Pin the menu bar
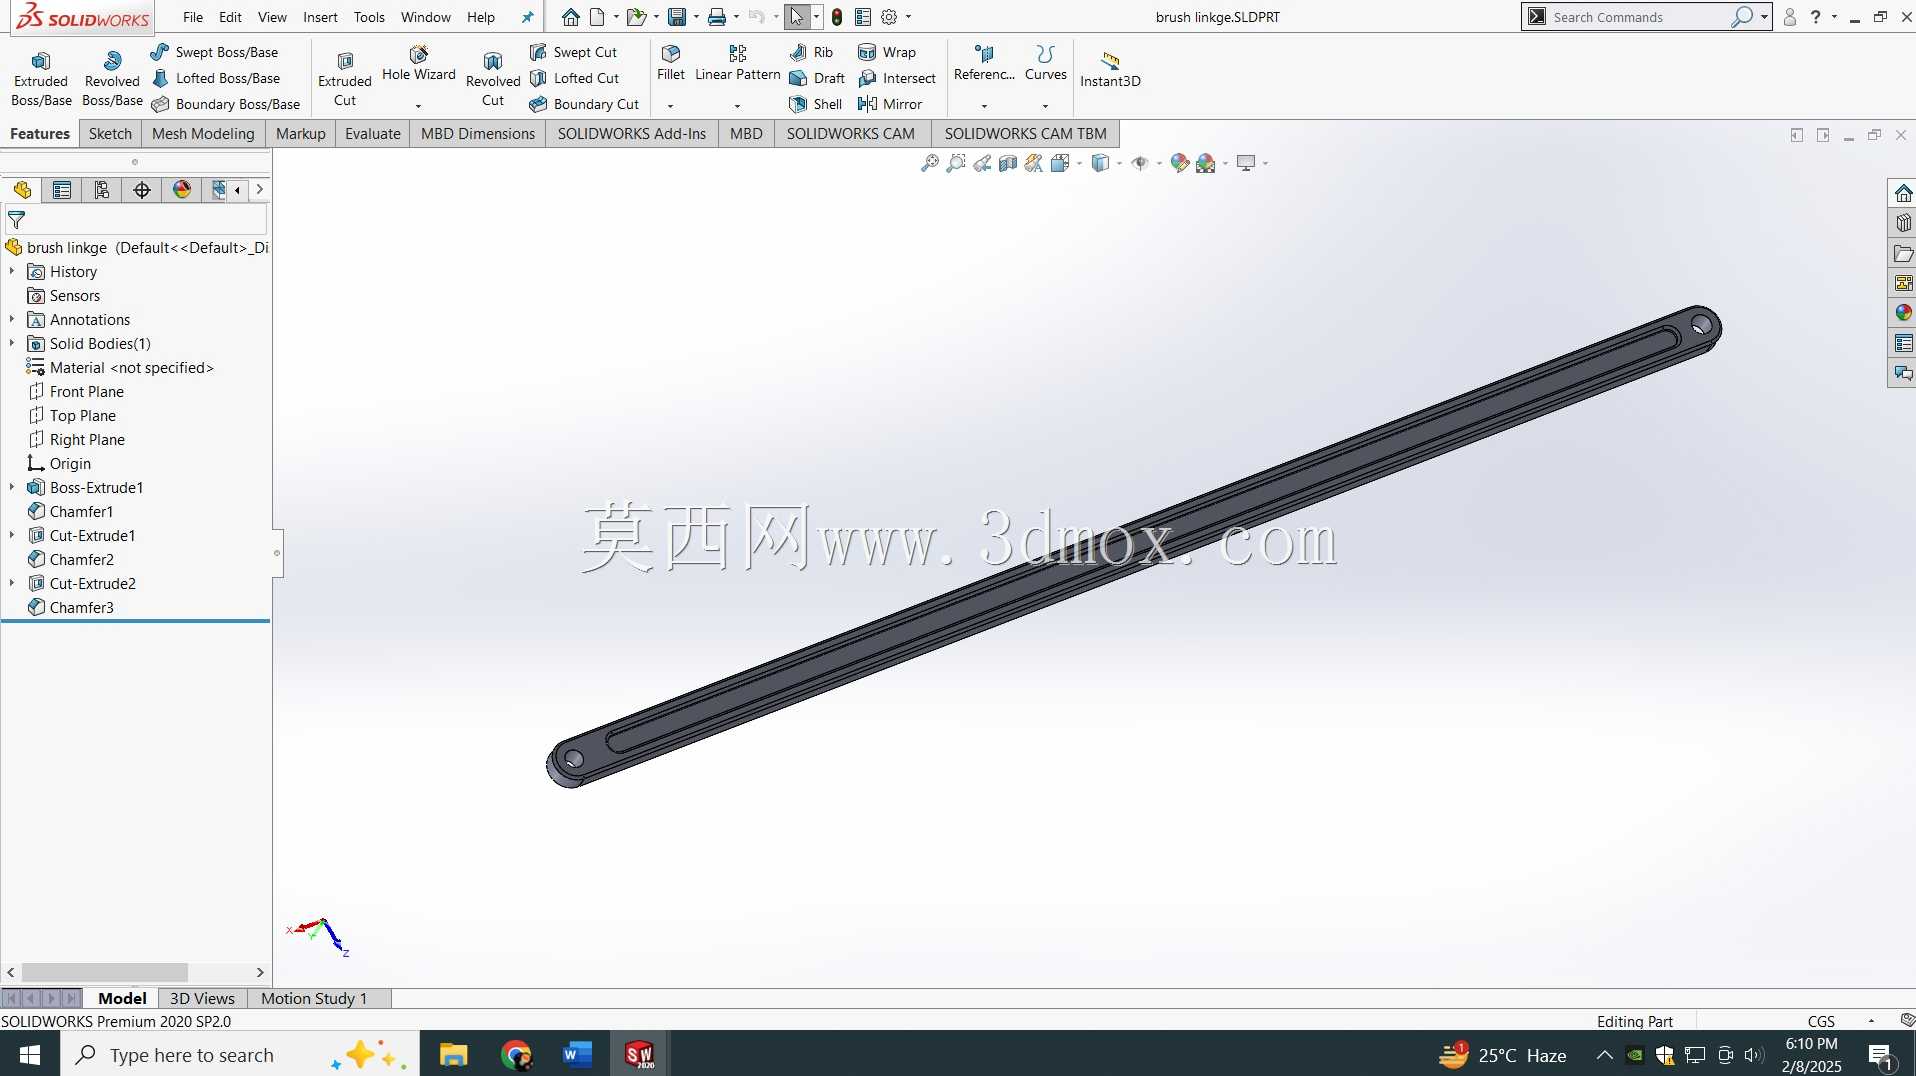Viewport: 1916px width, 1076px height. tap(527, 17)
